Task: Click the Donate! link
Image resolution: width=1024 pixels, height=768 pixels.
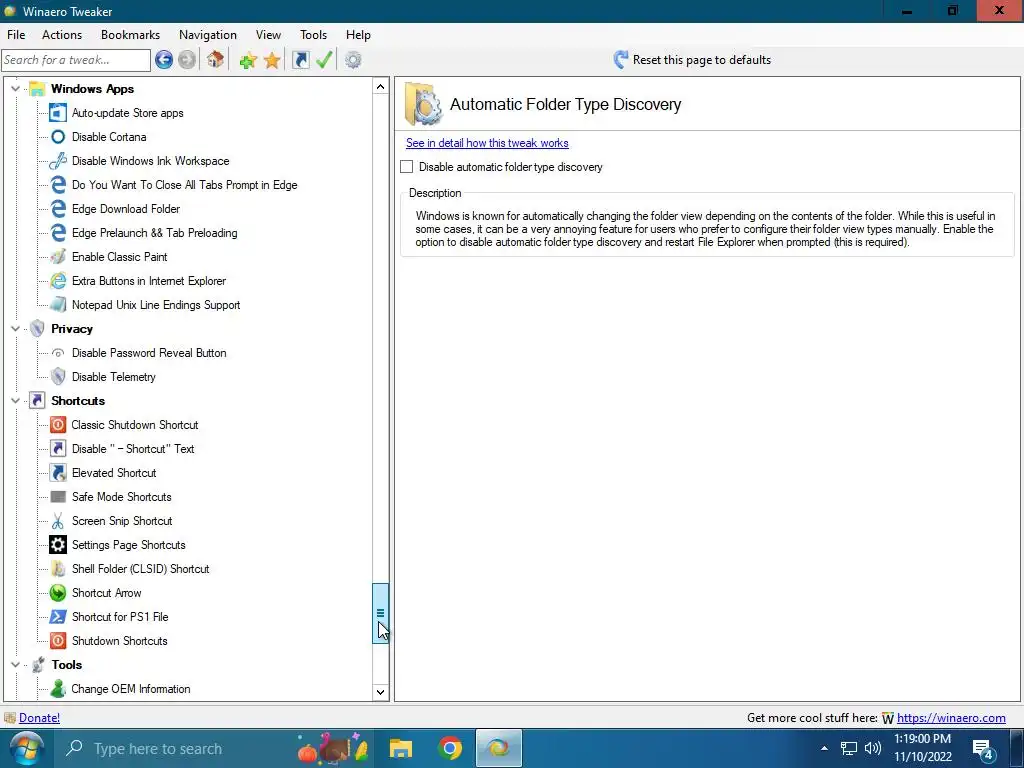Action: point(39,718)
